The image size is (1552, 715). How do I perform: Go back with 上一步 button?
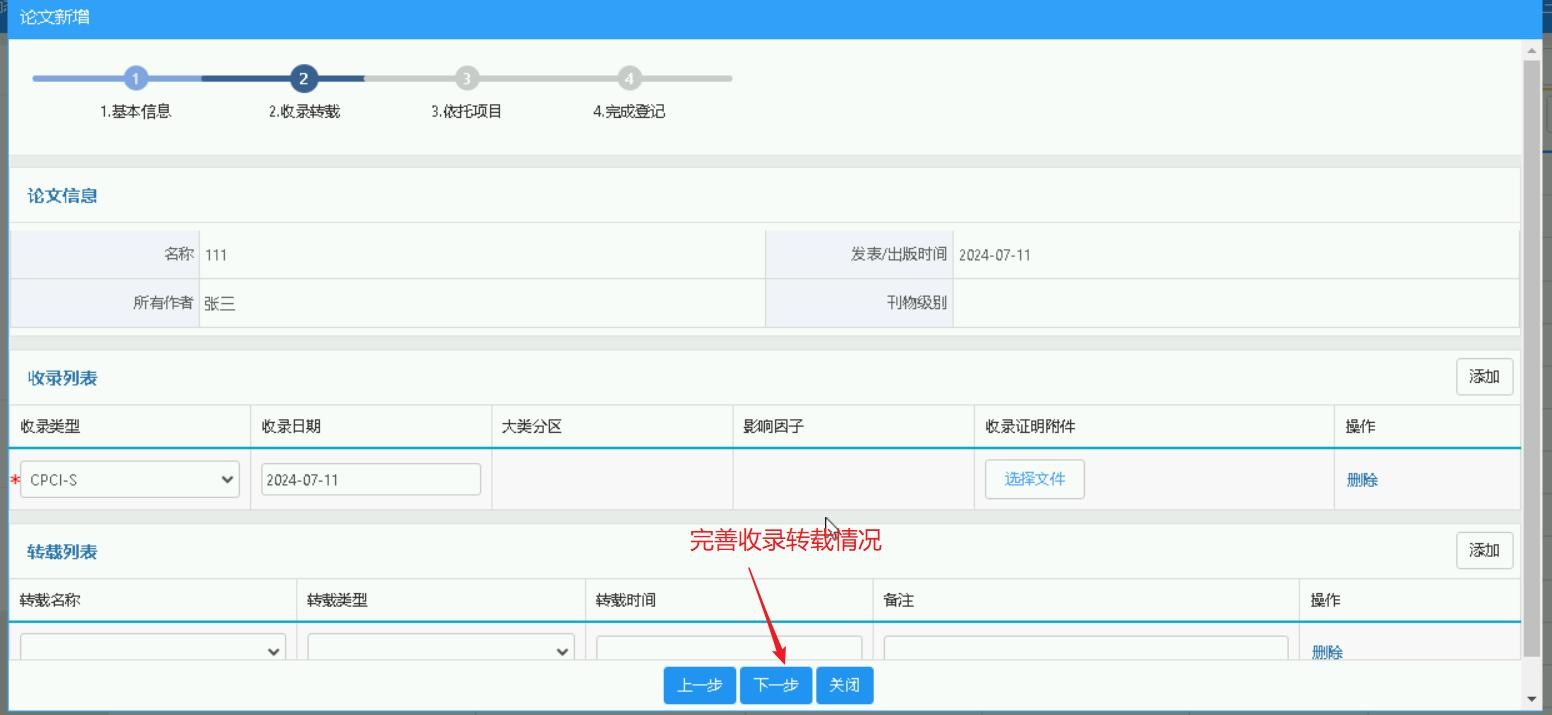(700, 685)
